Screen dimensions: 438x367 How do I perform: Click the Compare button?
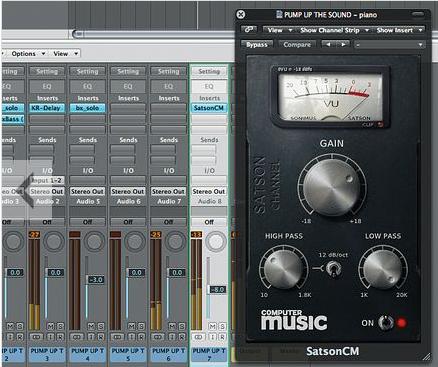click(297, 44)
